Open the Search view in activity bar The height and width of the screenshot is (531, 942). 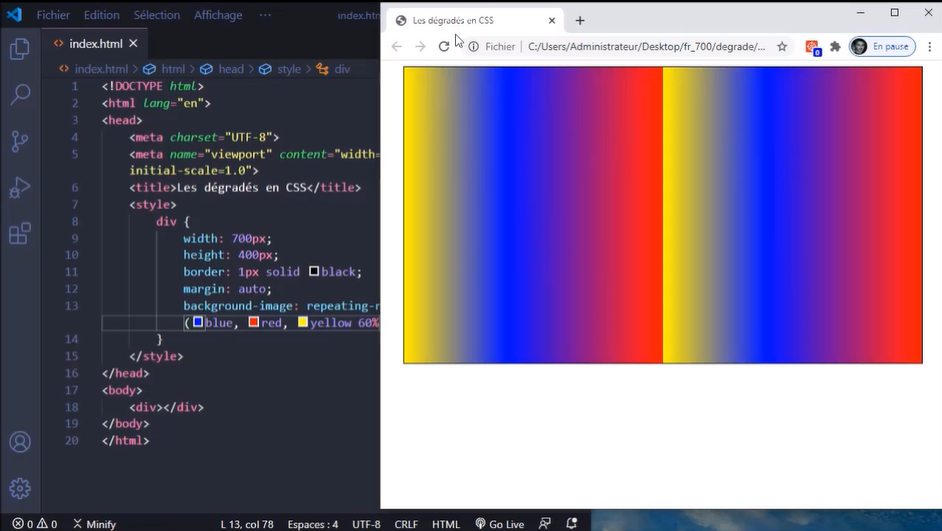click(20, 95)
